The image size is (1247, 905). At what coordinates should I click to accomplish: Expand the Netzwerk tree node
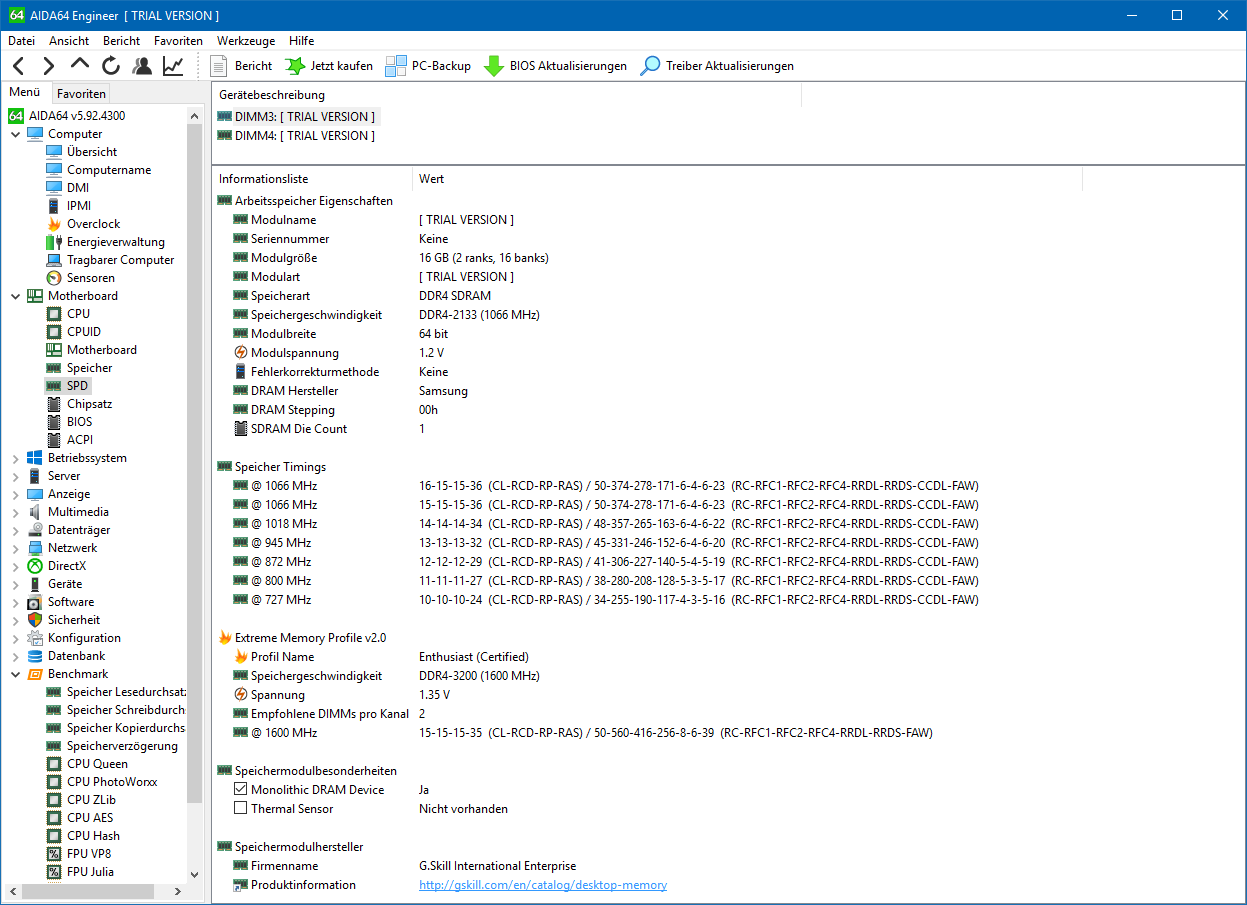pos(16,548)
